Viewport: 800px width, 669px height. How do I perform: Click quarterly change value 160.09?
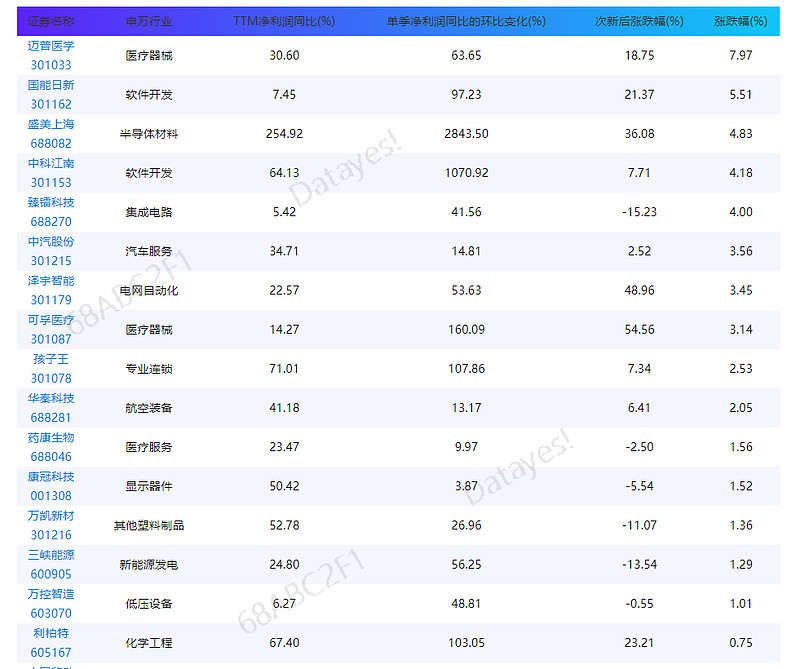tap(466, 330)
